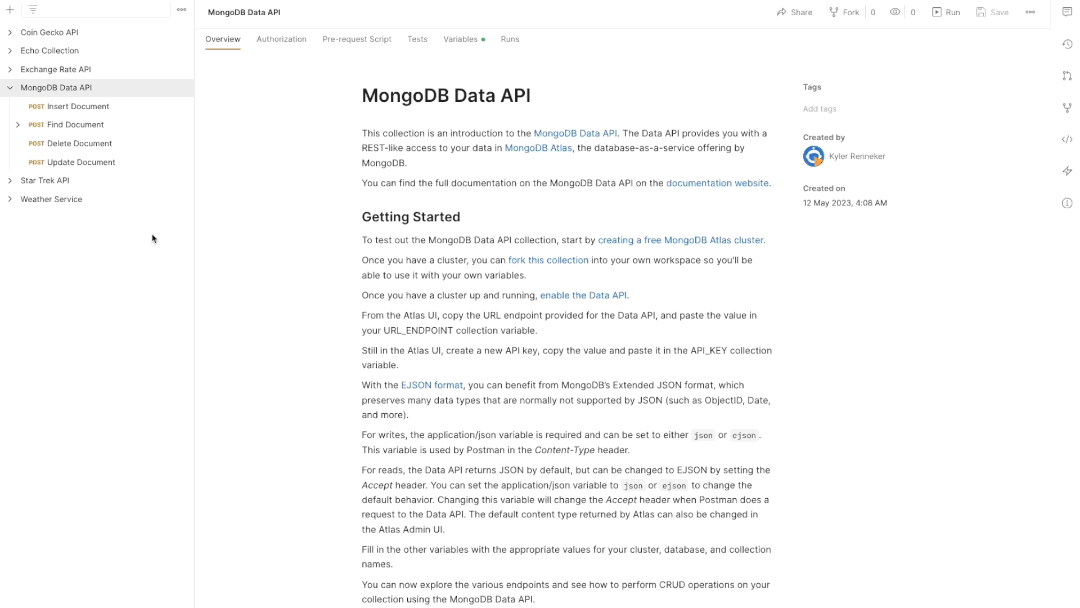Select the Find Document request

(x=75, y=125)
